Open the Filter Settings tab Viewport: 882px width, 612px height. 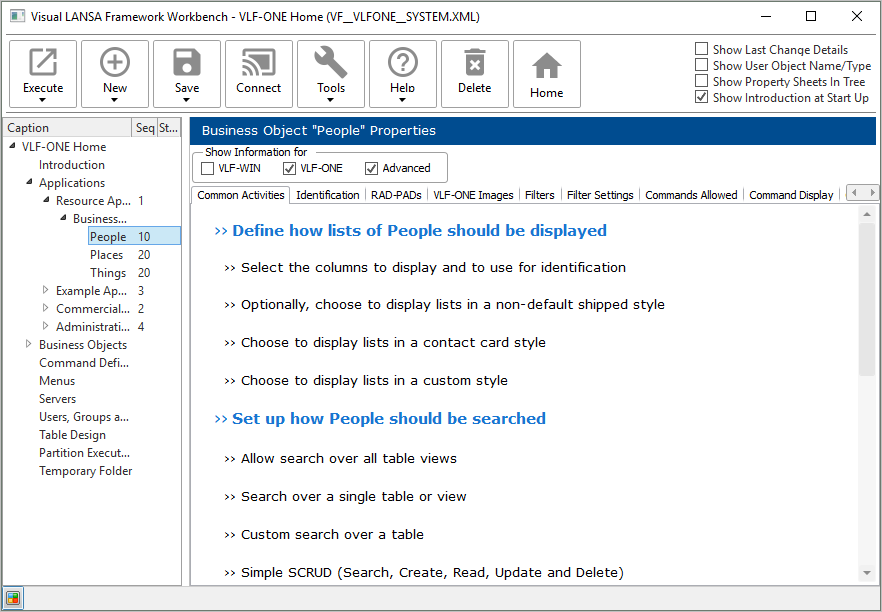(600, 195)
